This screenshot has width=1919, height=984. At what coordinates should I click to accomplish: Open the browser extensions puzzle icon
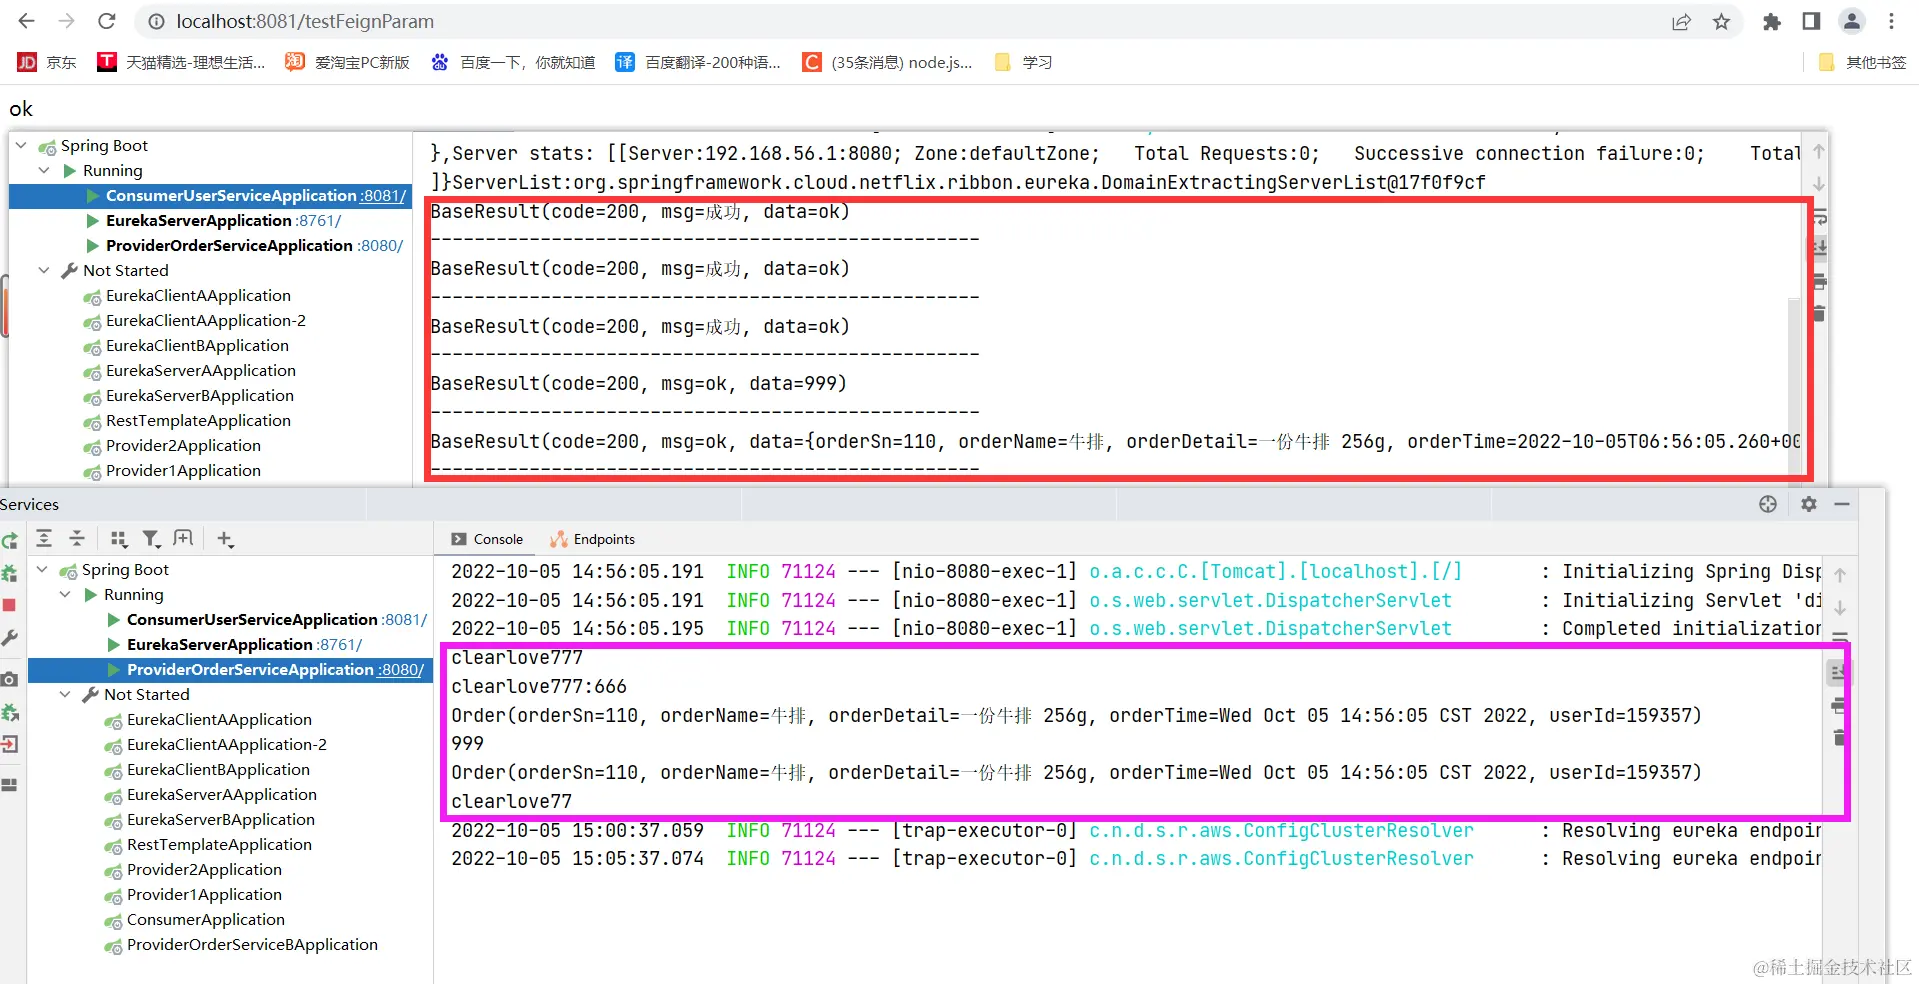[x=1771, y=22]
